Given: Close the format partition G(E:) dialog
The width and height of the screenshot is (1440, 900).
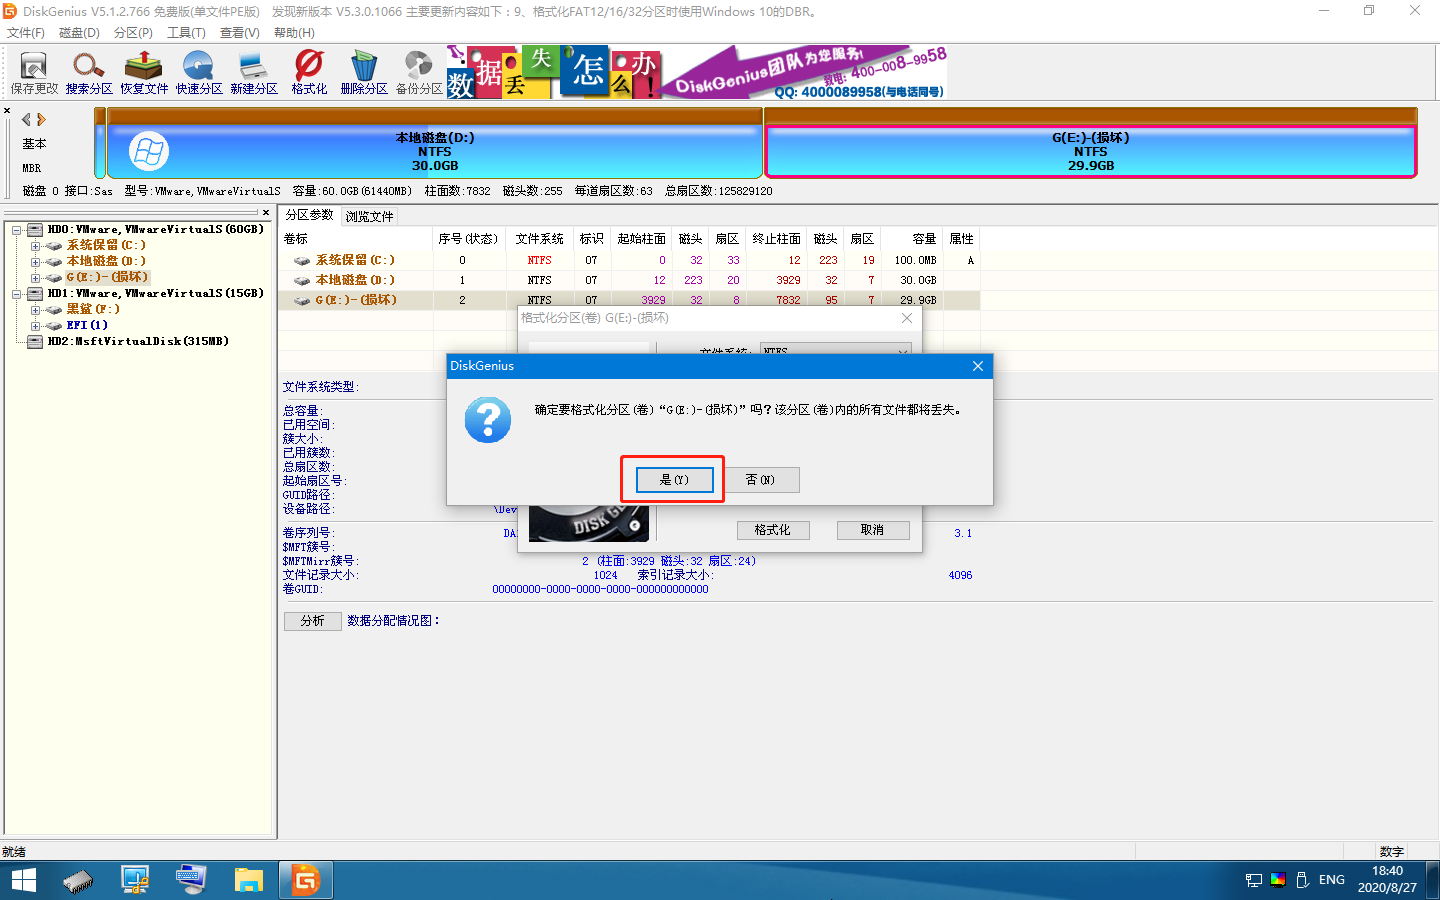Looking at the screenshot, I should tap(907, 318).
